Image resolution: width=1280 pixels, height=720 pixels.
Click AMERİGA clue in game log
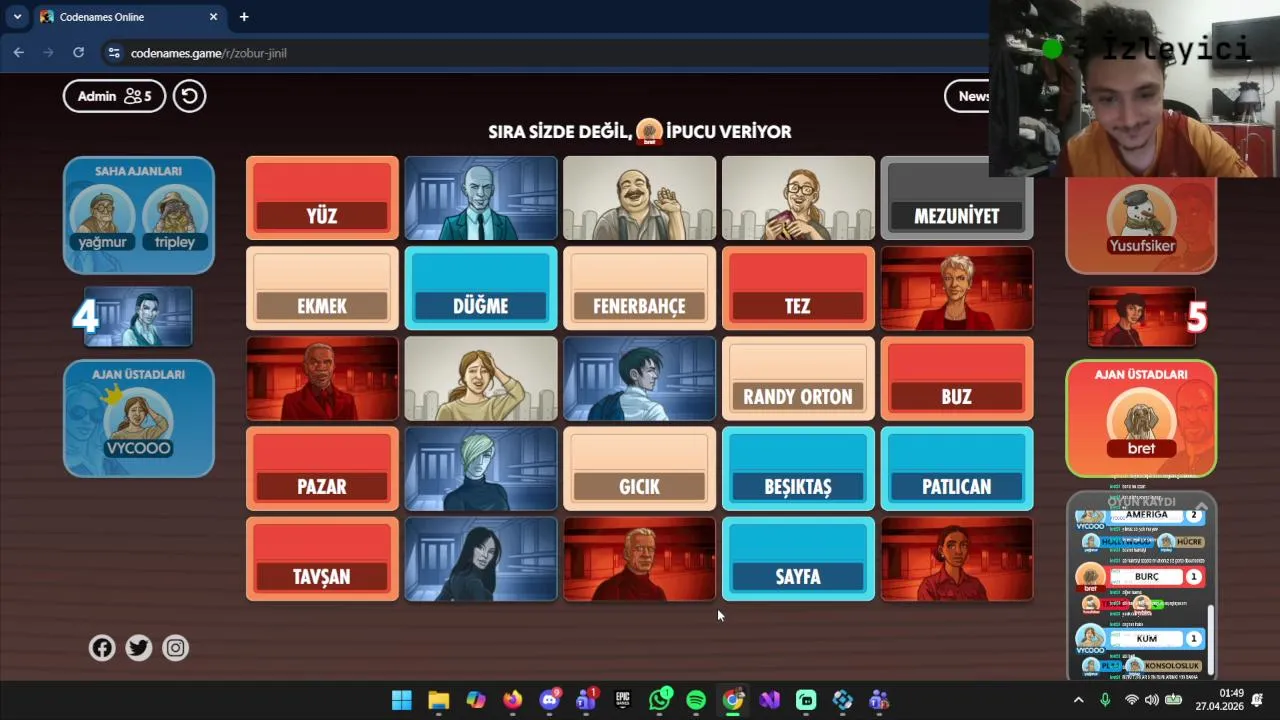(x=1147, y=515)
